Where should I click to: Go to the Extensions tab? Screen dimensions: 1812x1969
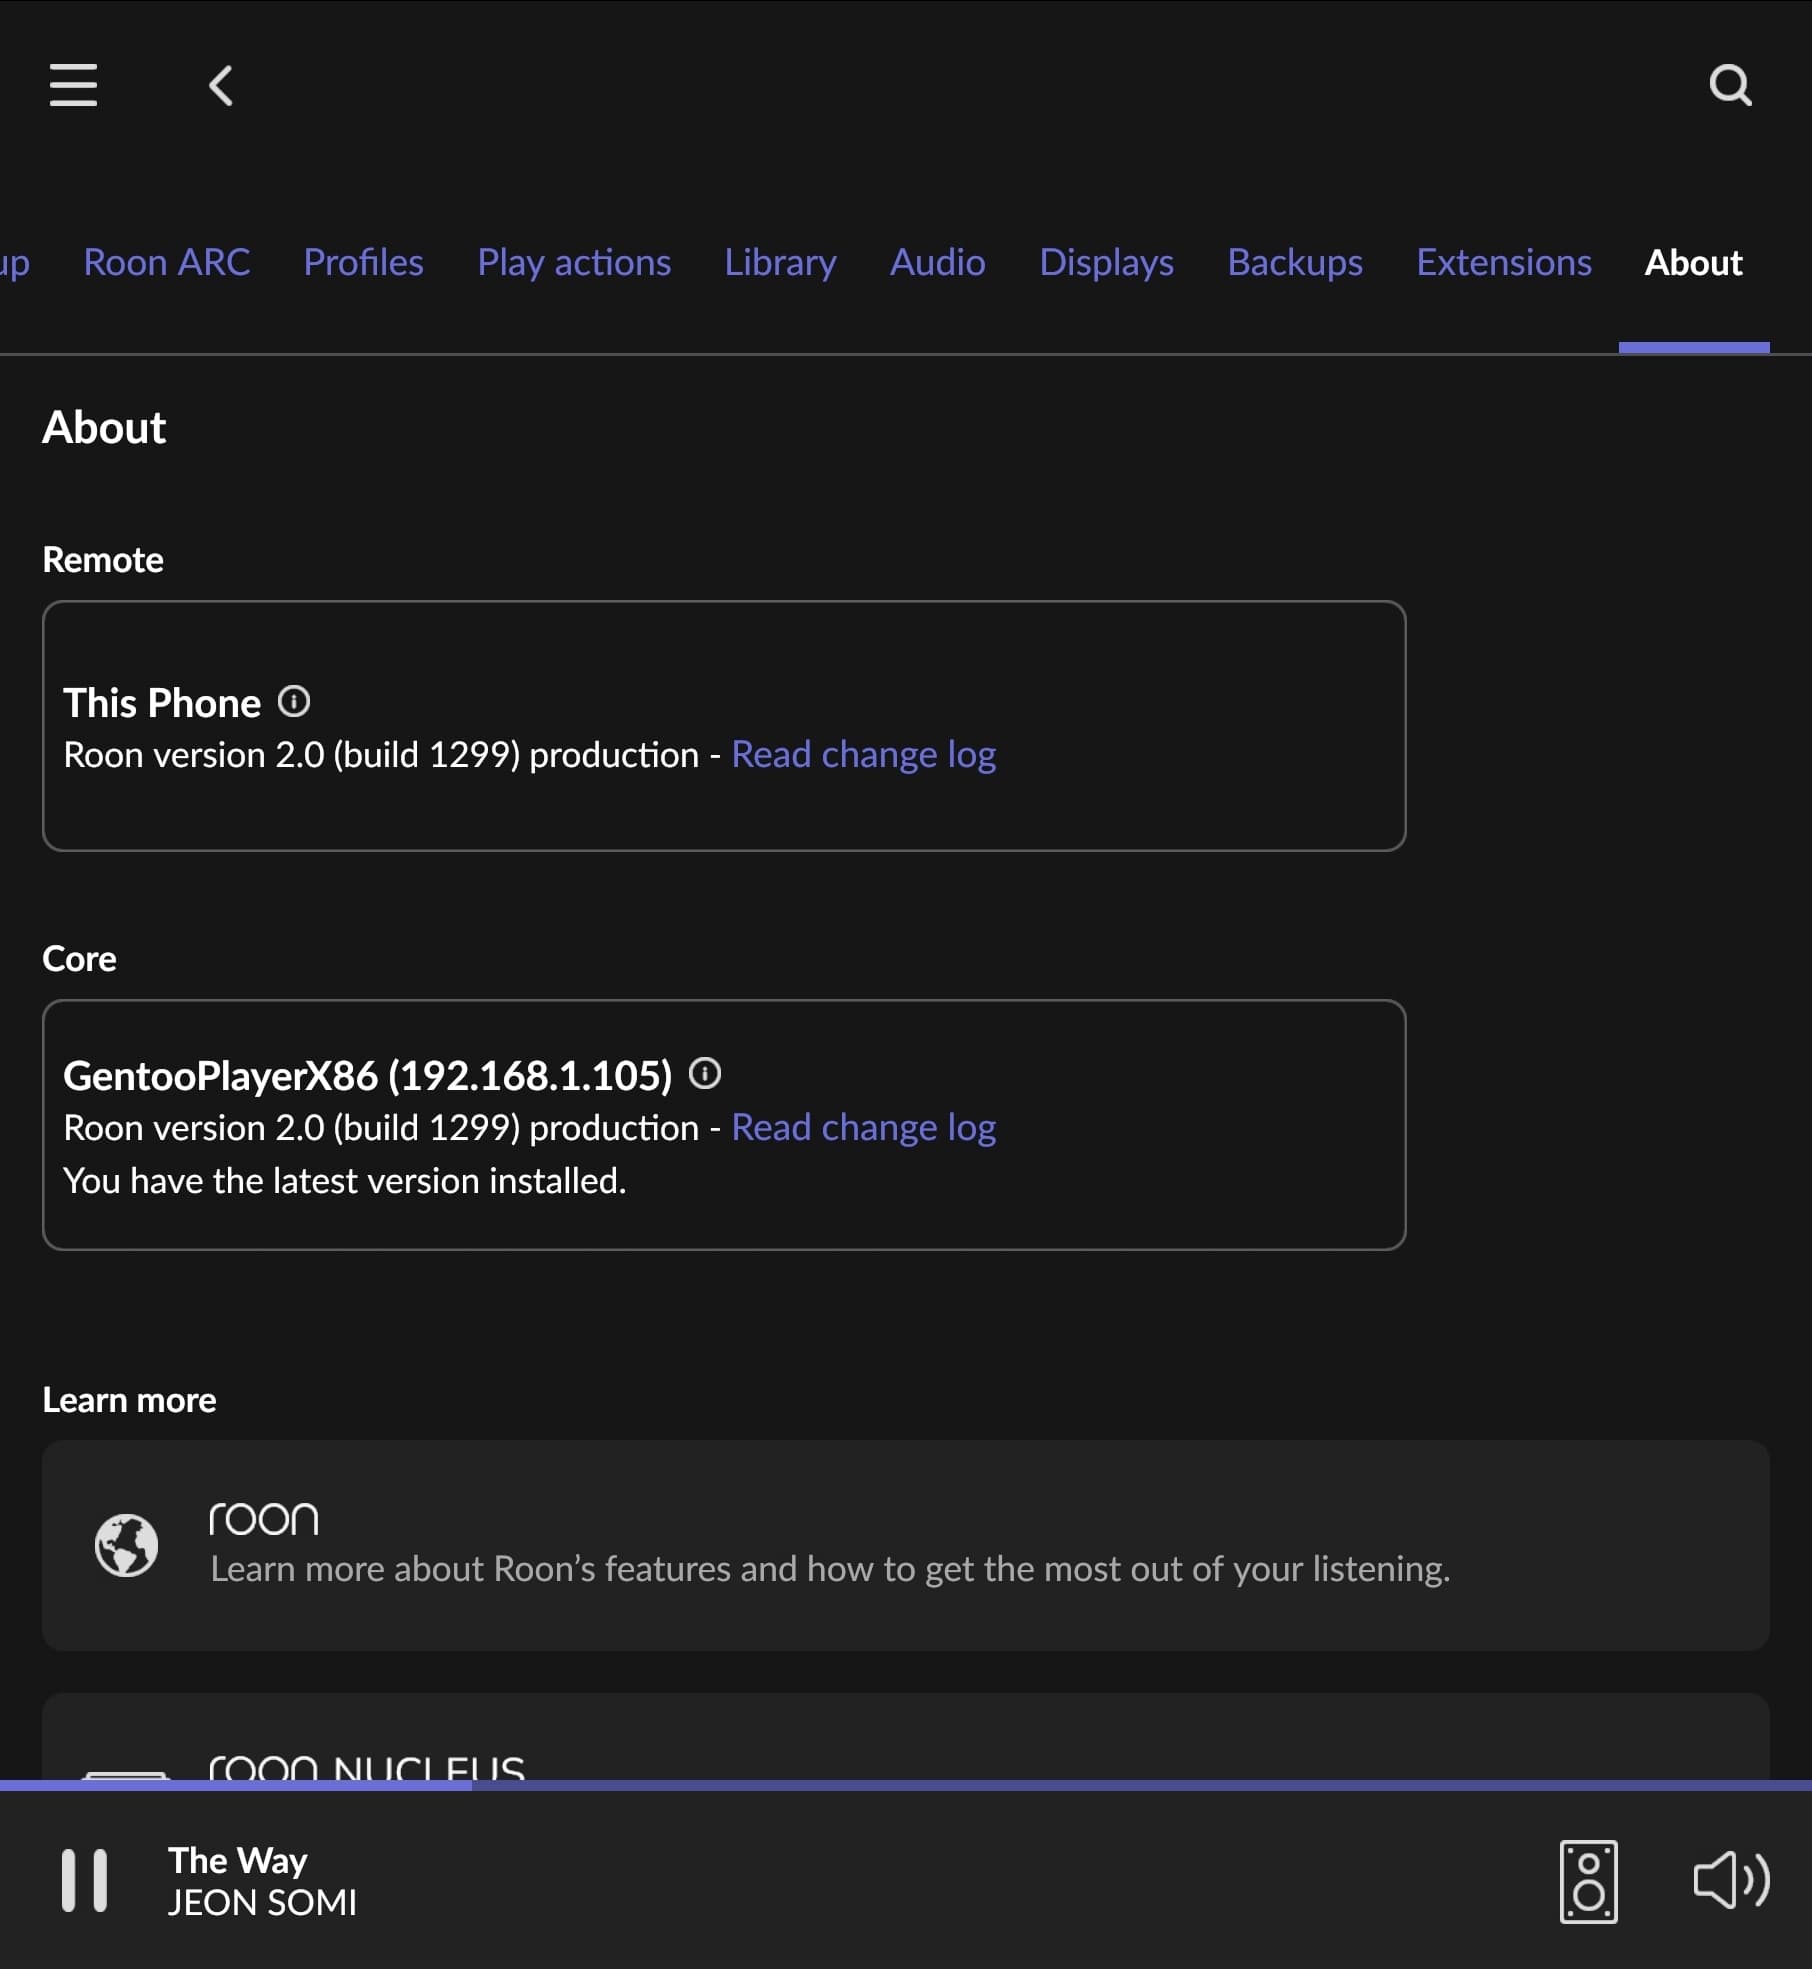[x=1504, y=262]
